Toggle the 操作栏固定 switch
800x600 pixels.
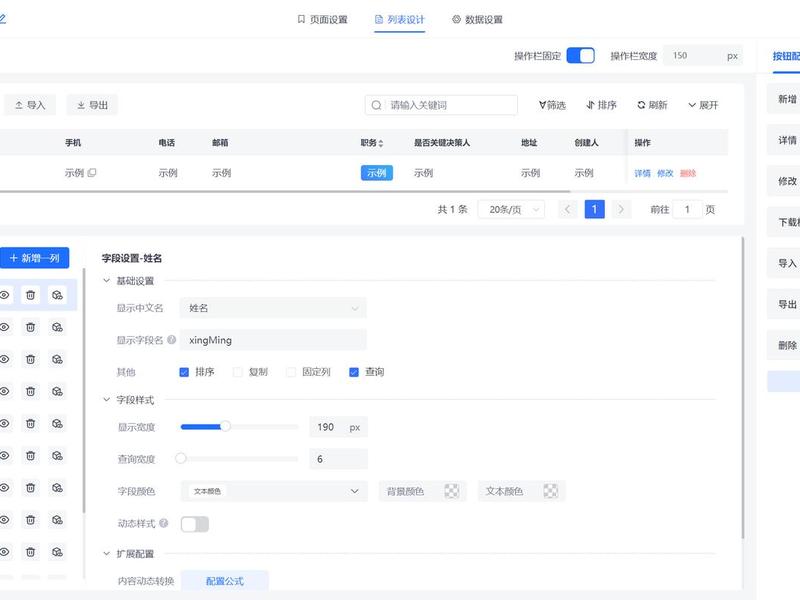click(581, 56)
